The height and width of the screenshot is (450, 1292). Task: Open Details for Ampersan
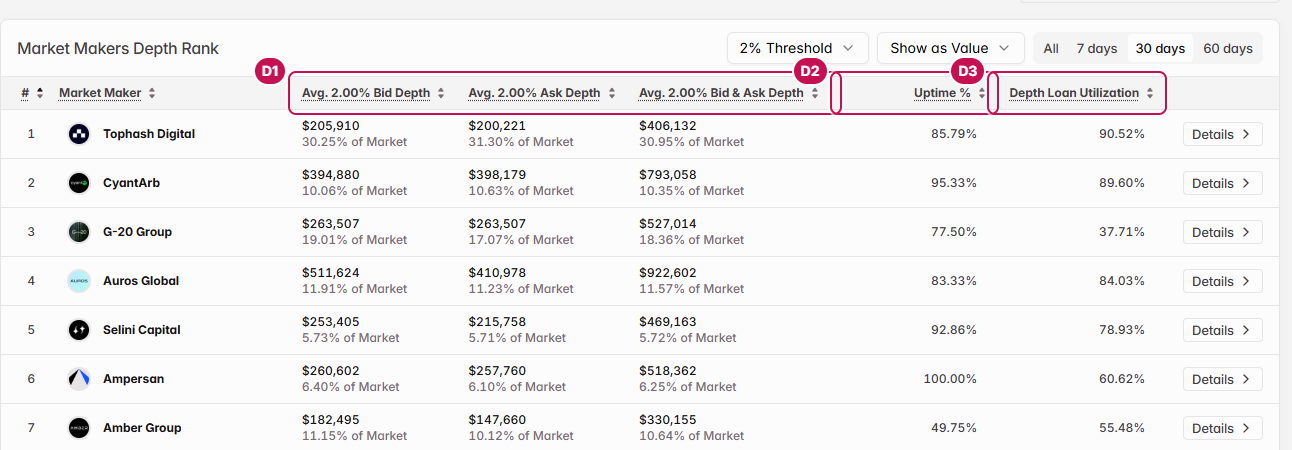[1222, 379]
